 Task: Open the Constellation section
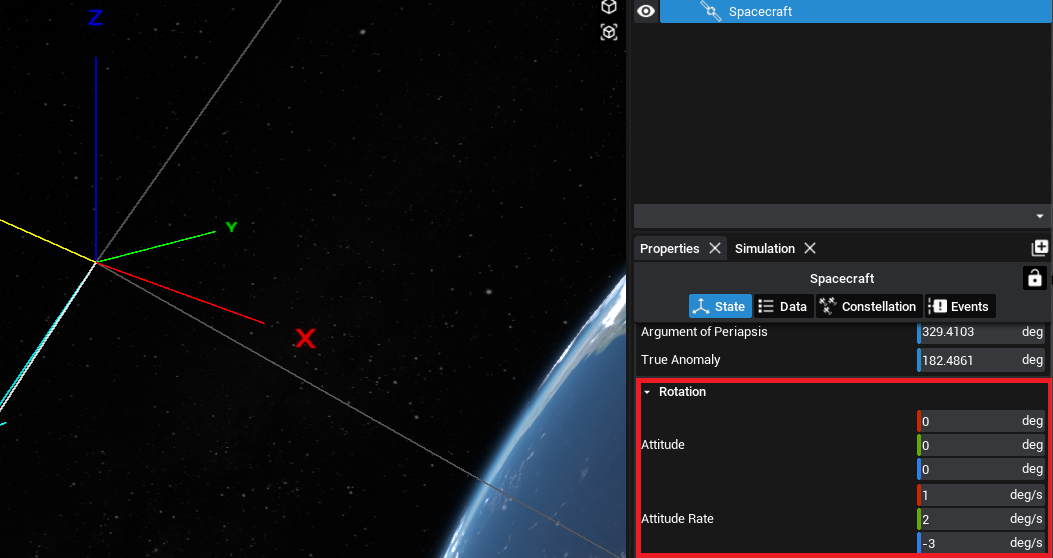[x=867, y=306]
